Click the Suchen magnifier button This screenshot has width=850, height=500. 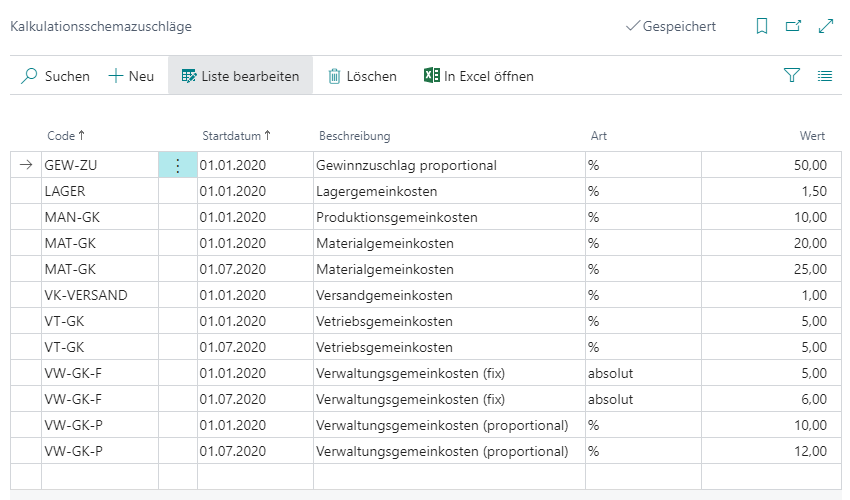pos(55,76)
